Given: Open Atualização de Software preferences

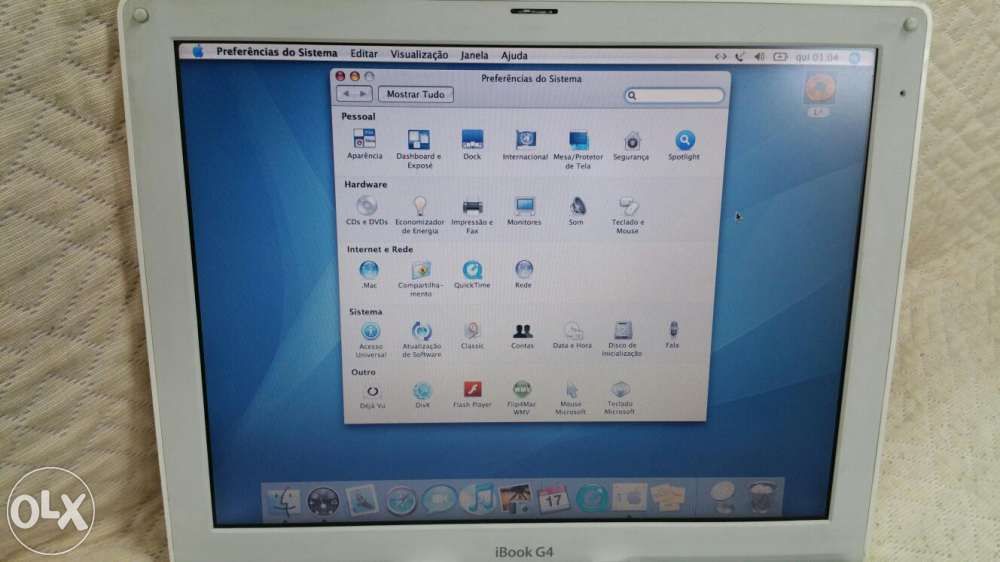Looking at the screenshot, I should (422, 339).
